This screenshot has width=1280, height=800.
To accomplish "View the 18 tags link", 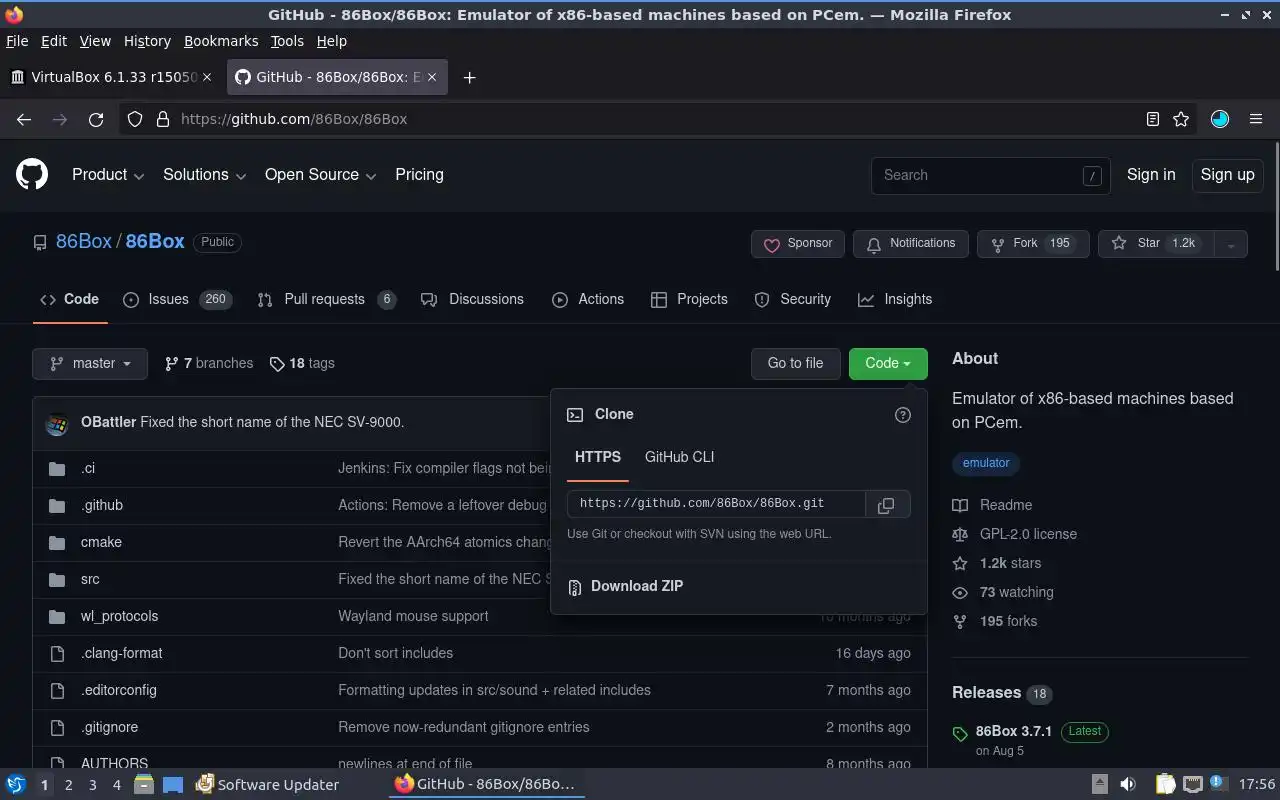I will pyautogui.click(x=302, y=363).
